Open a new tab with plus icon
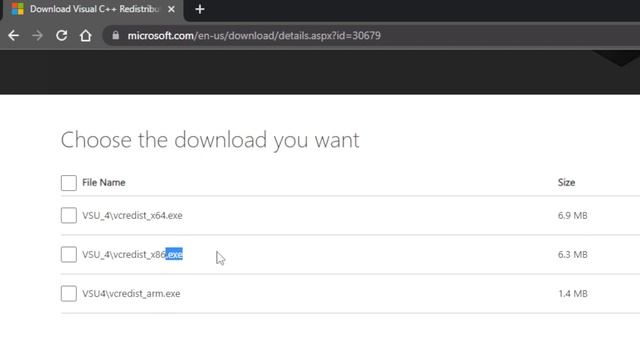Viewport: 640px width, 360px height. coord(200,9)
